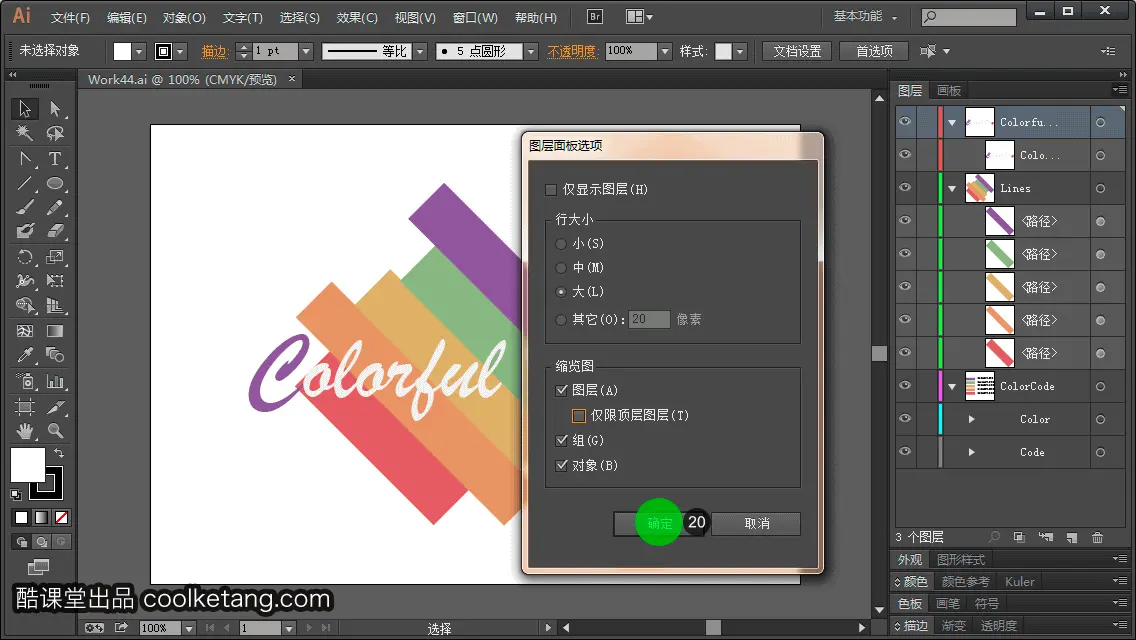The image size is (1136, 640).
Task: Select the Pen tool
Action: pos(25,159)
